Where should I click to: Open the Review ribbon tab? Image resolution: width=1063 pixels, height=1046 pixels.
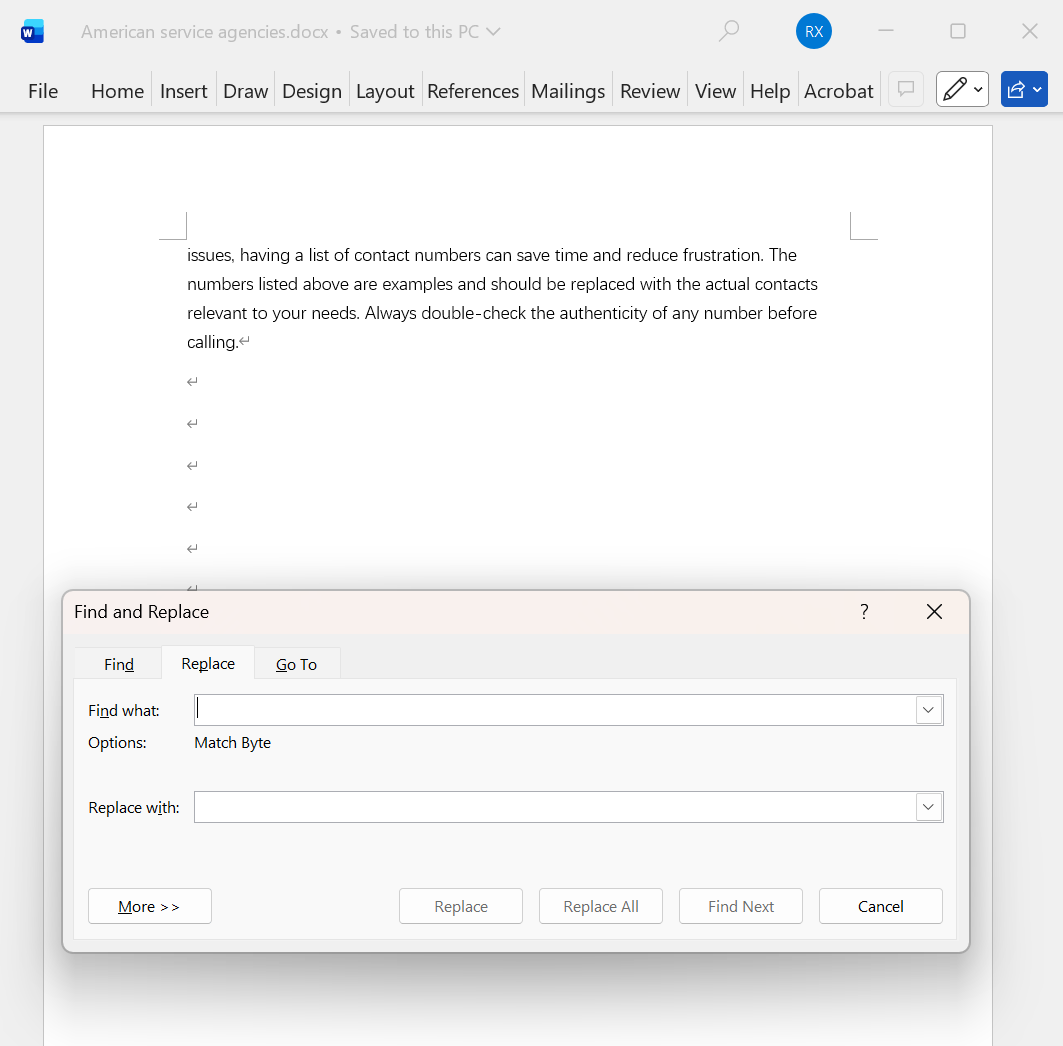[x=649, y=90]
